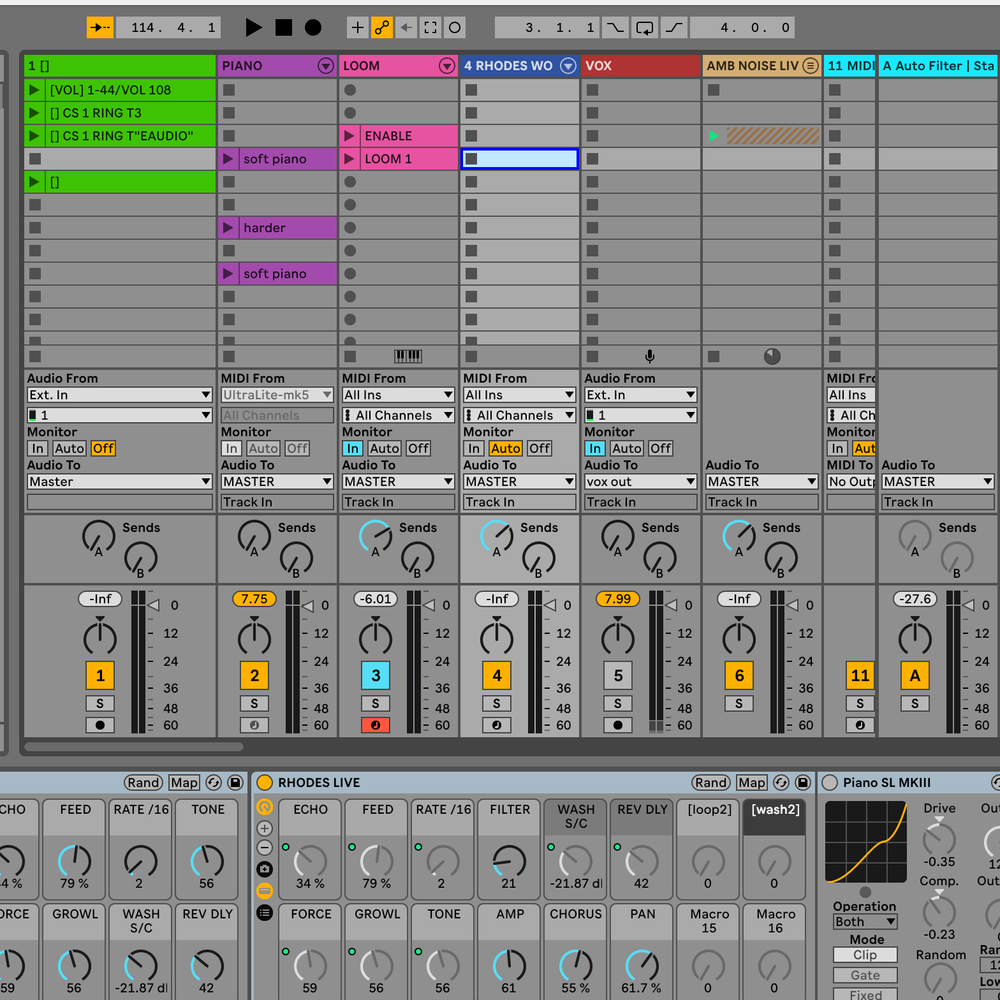Expand the LOOM track title chooser arrow
Image resolution: width=1000 pixels, height=1000 pixels.
pos(447,66)
